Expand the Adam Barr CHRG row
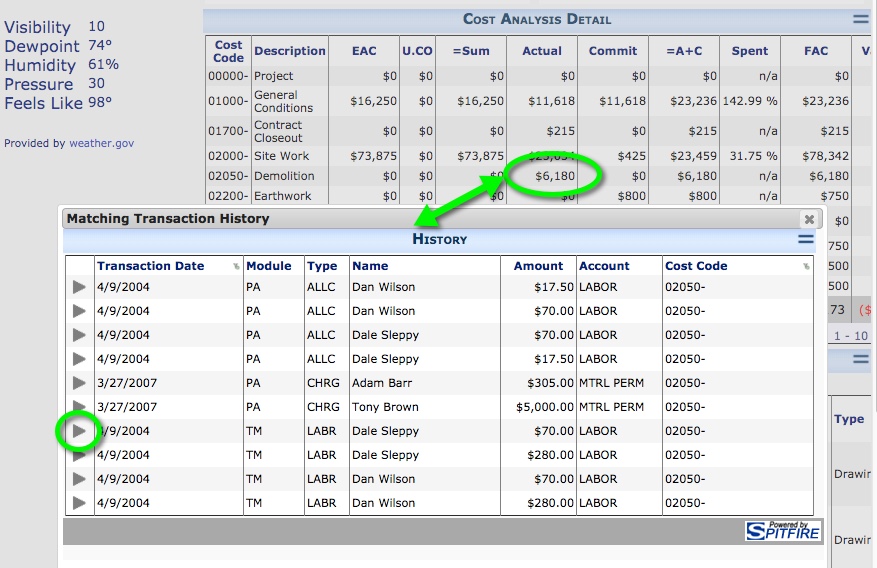877x568 pixels. click(x=79, y=383)
